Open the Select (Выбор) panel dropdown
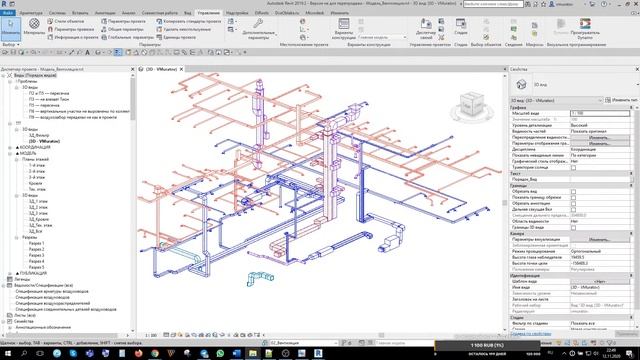Image resolution: width=640 pixels, height=360 pixels. (11, 44)
